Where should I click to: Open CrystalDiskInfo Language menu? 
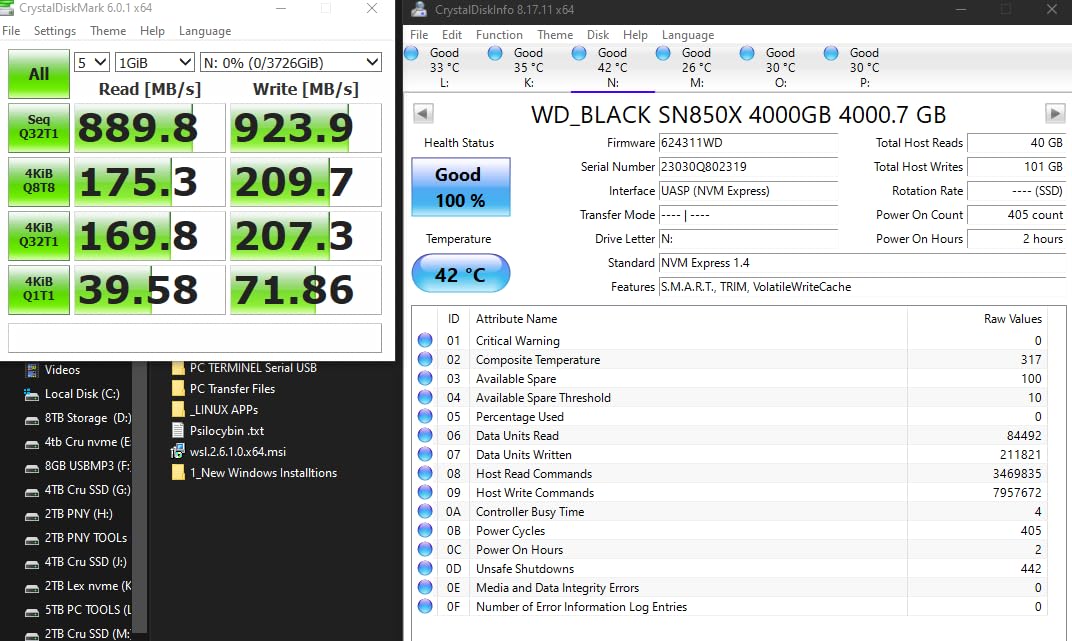tap(688, 35)
